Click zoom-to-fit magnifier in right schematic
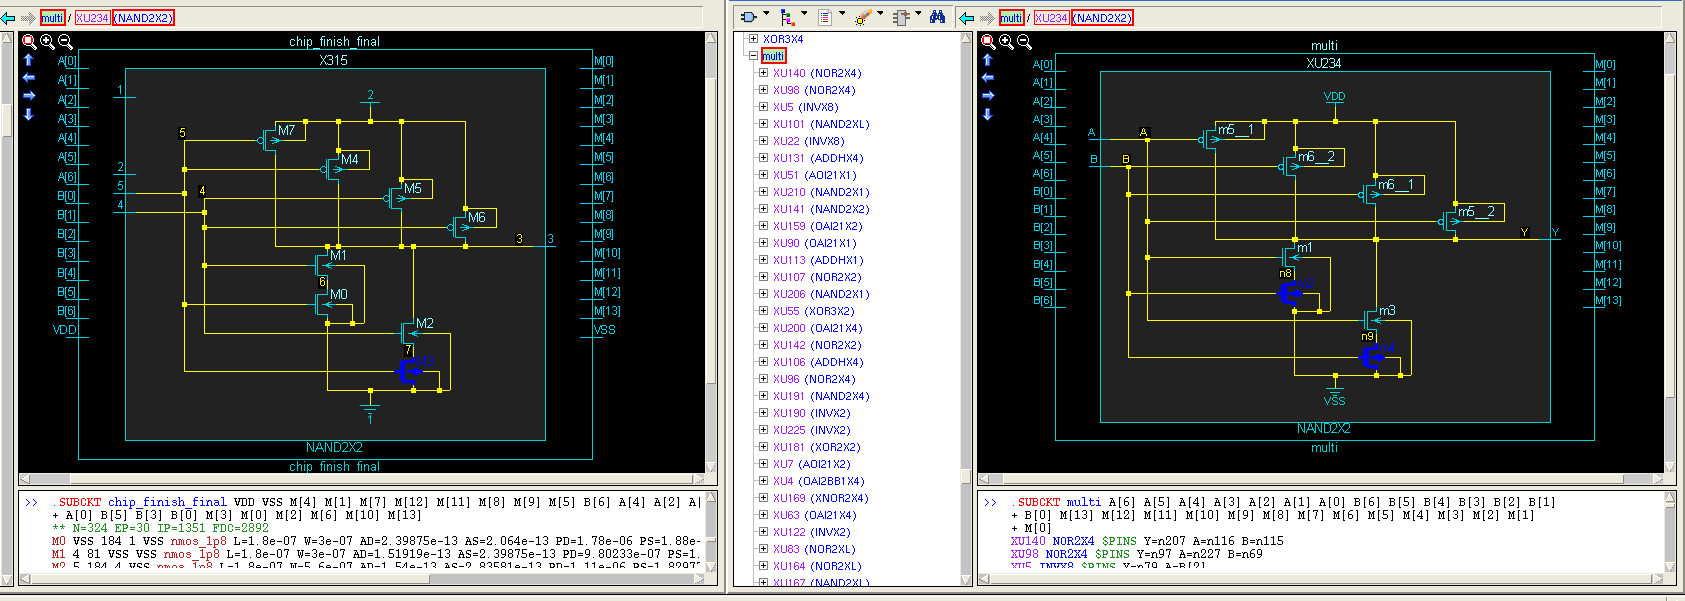 point(988,42)
